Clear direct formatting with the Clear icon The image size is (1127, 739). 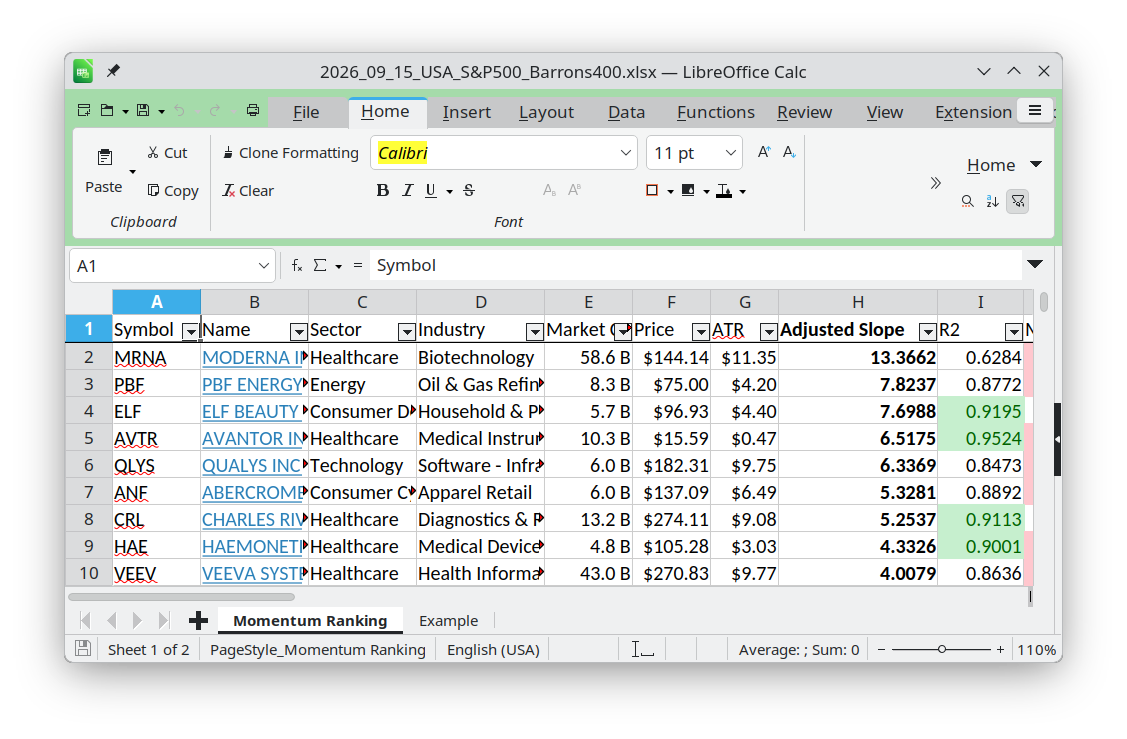[229, 191]
